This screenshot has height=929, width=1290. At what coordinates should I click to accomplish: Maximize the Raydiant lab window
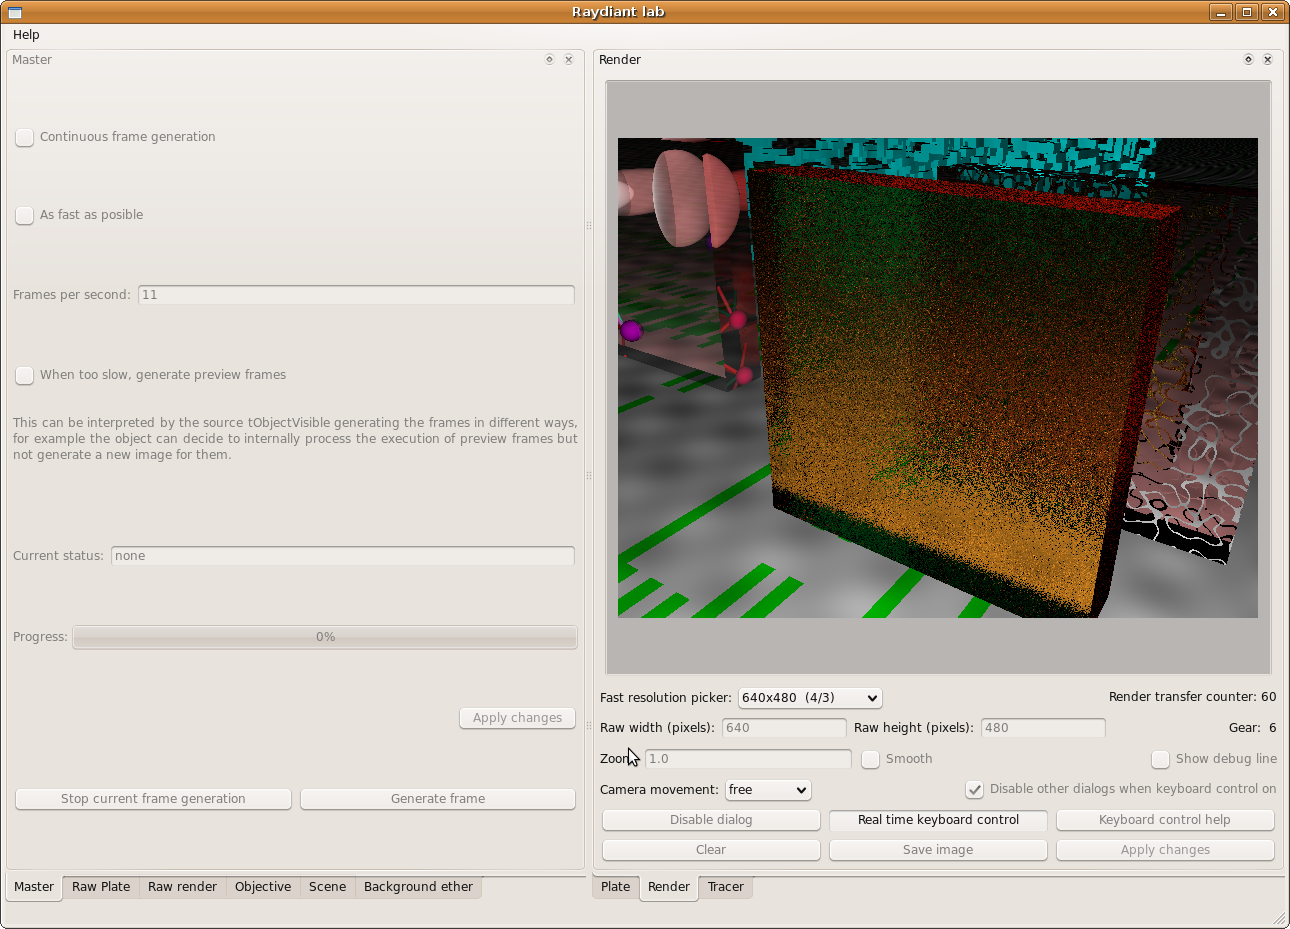pos(1246,12)
